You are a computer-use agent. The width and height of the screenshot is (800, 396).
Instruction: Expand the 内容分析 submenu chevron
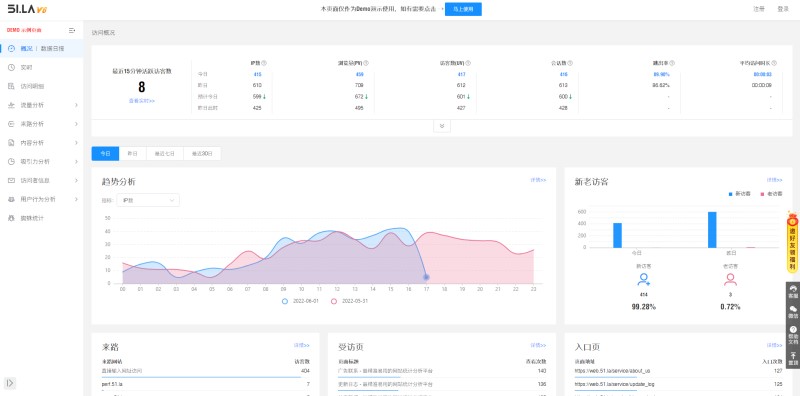click(76, 143)
